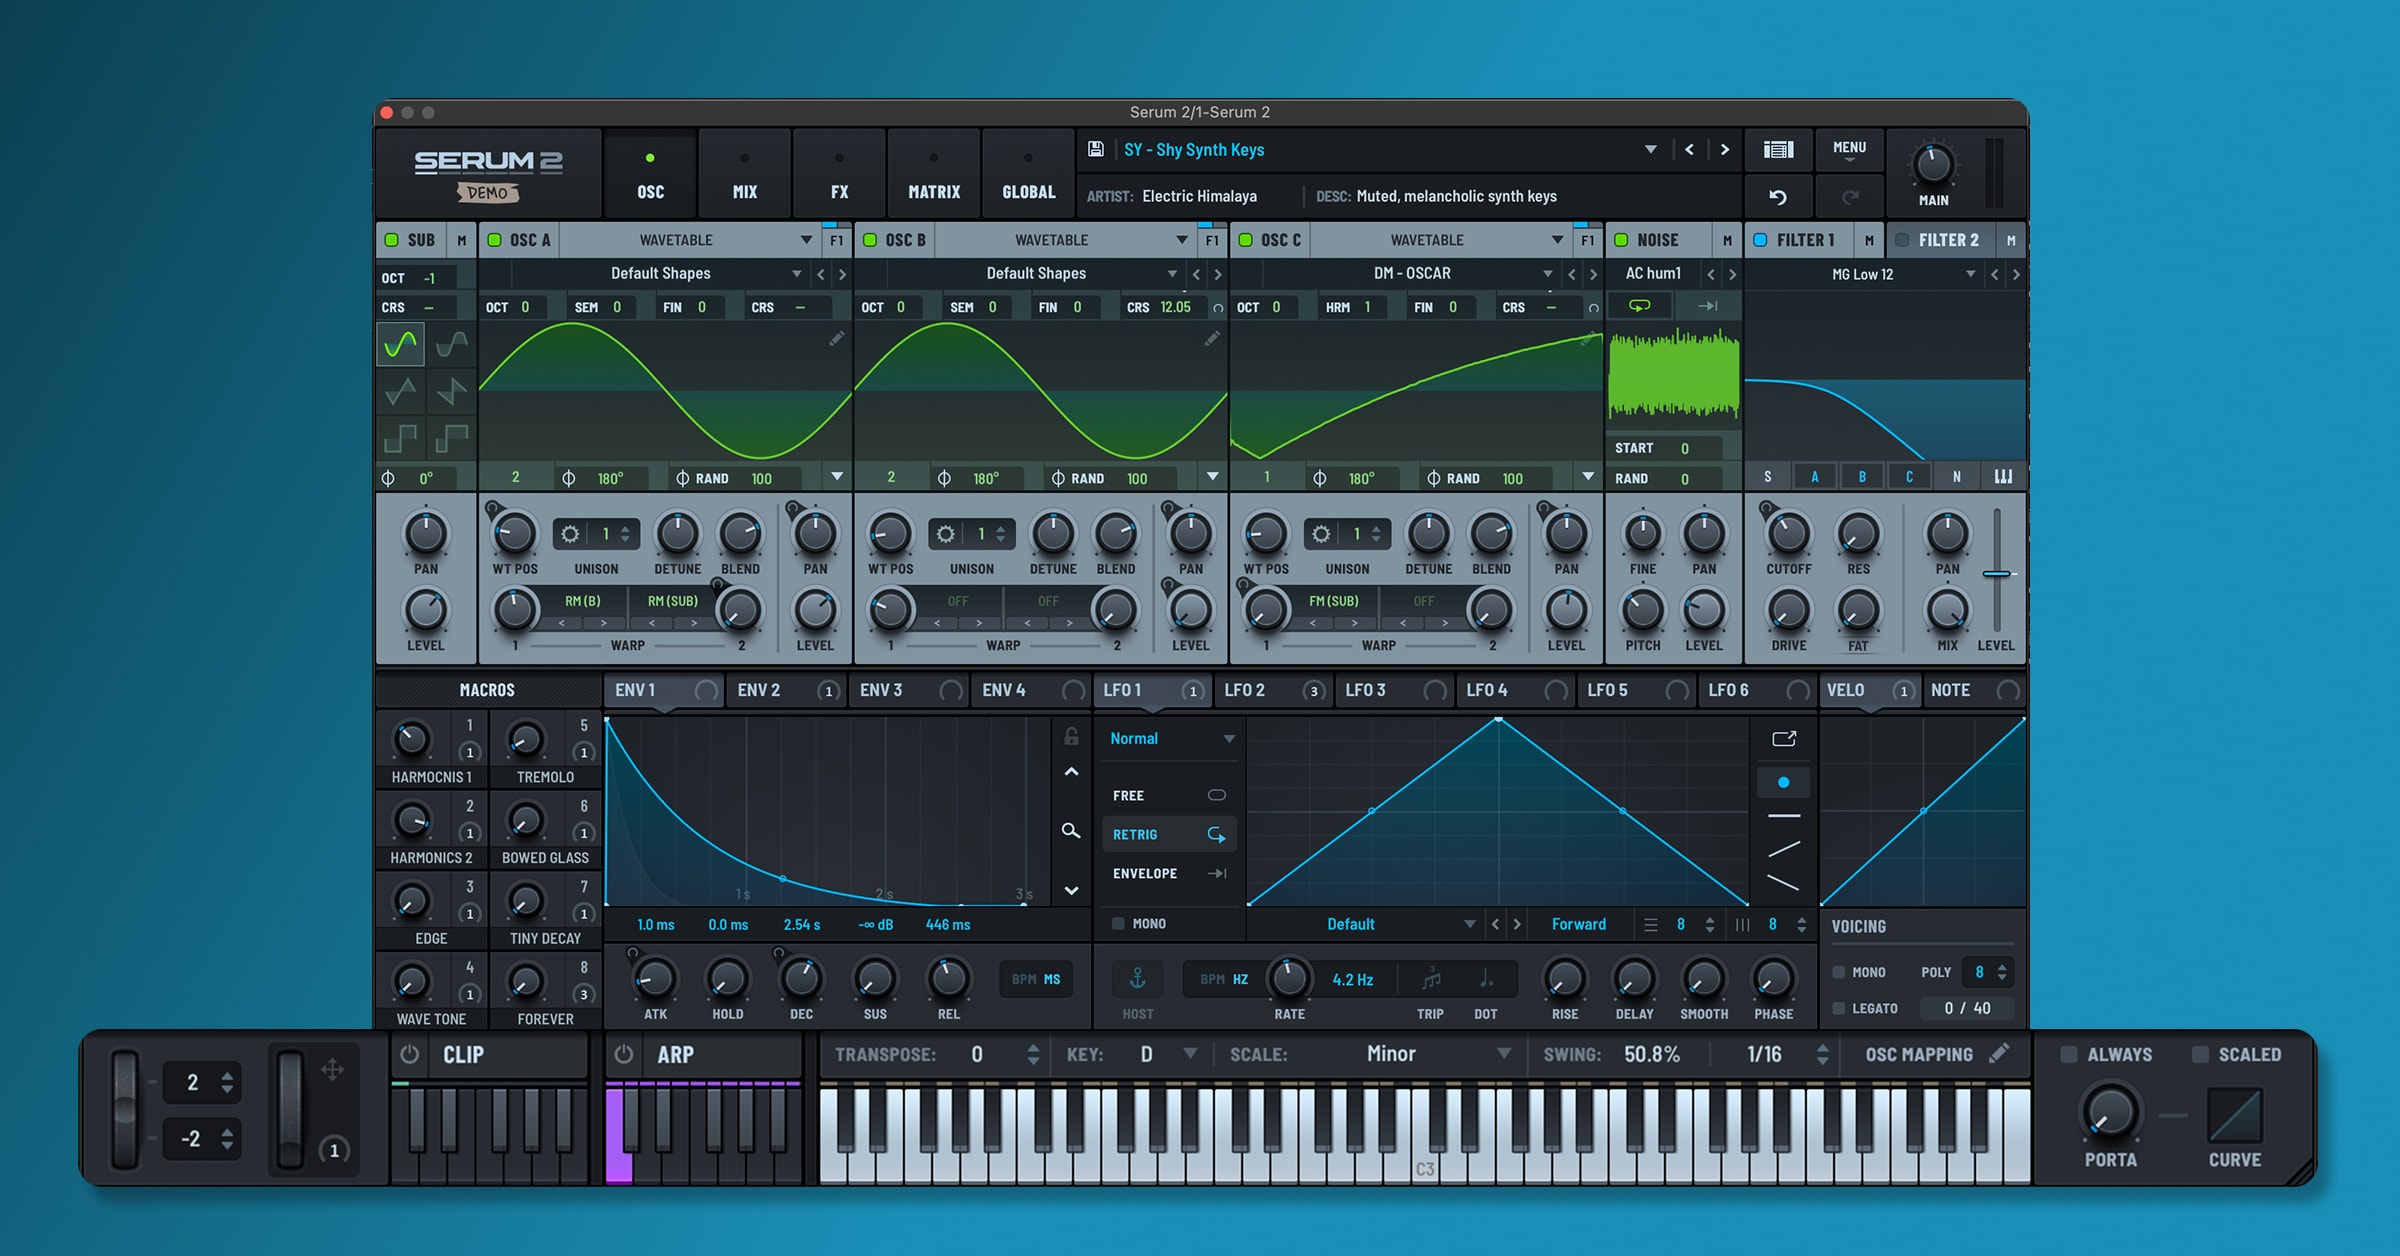Viewport: 2400px width, 1256px height.
Task: Open OSC A WAVETABLE type dropdown
Action: click(x=806, y=240)
